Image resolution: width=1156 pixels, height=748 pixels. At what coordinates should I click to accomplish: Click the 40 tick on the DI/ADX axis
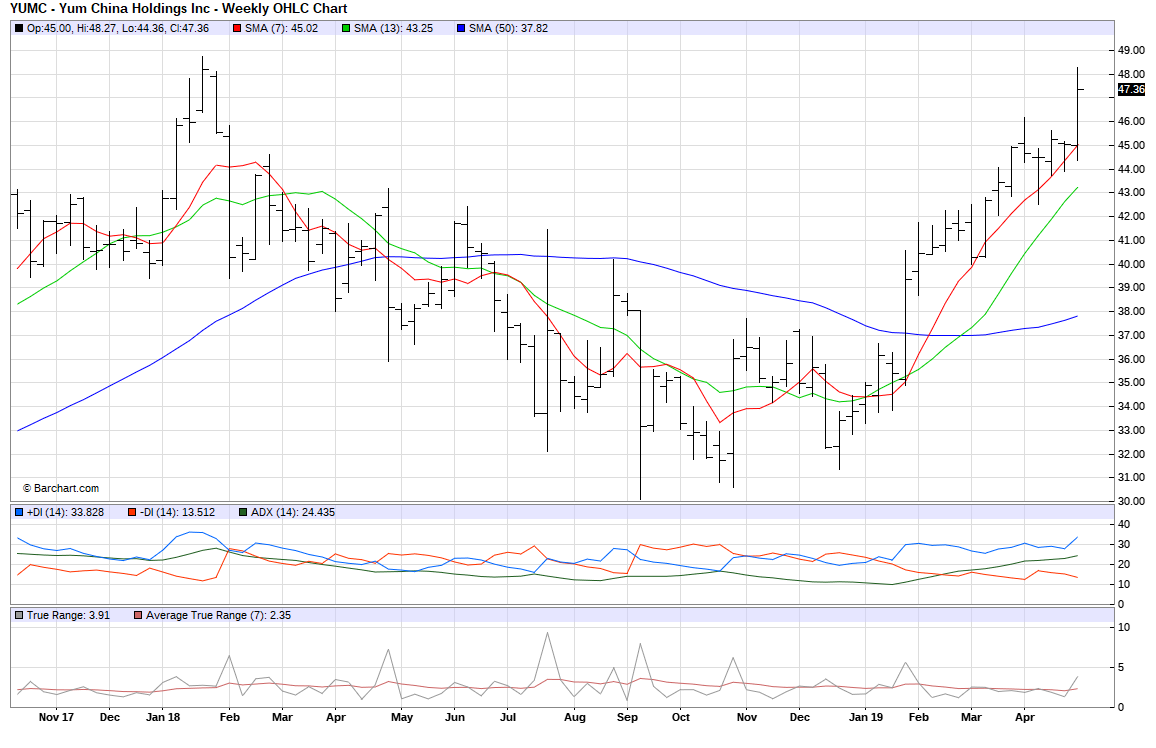coord(1124,525)
